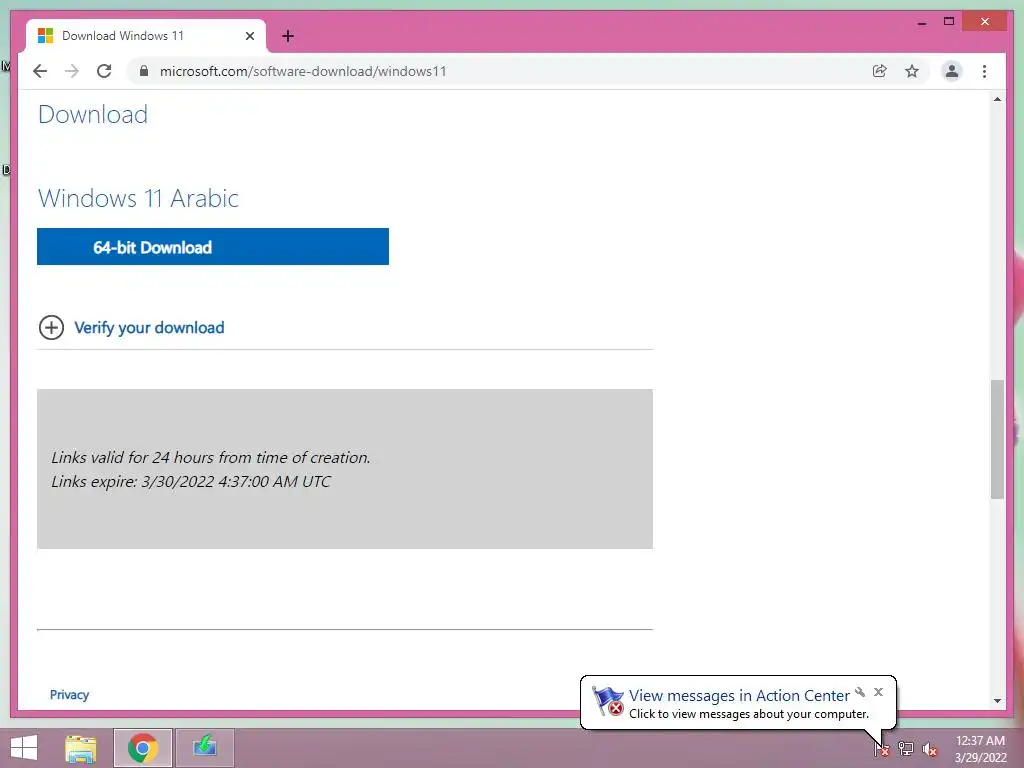The height and width of the screenshot is (768, 1024).
Task: Open a new tab with plus
Action: [x=288, y=36]
